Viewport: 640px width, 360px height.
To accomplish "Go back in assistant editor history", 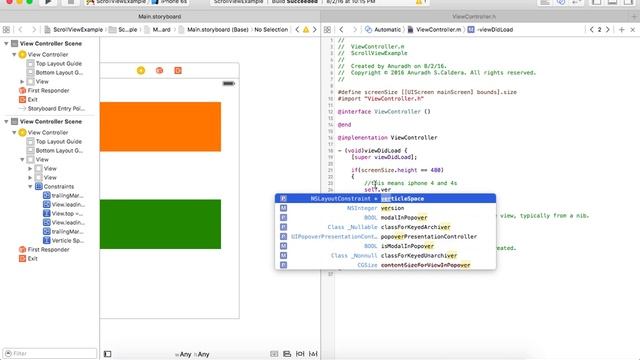I will (341, 30).
